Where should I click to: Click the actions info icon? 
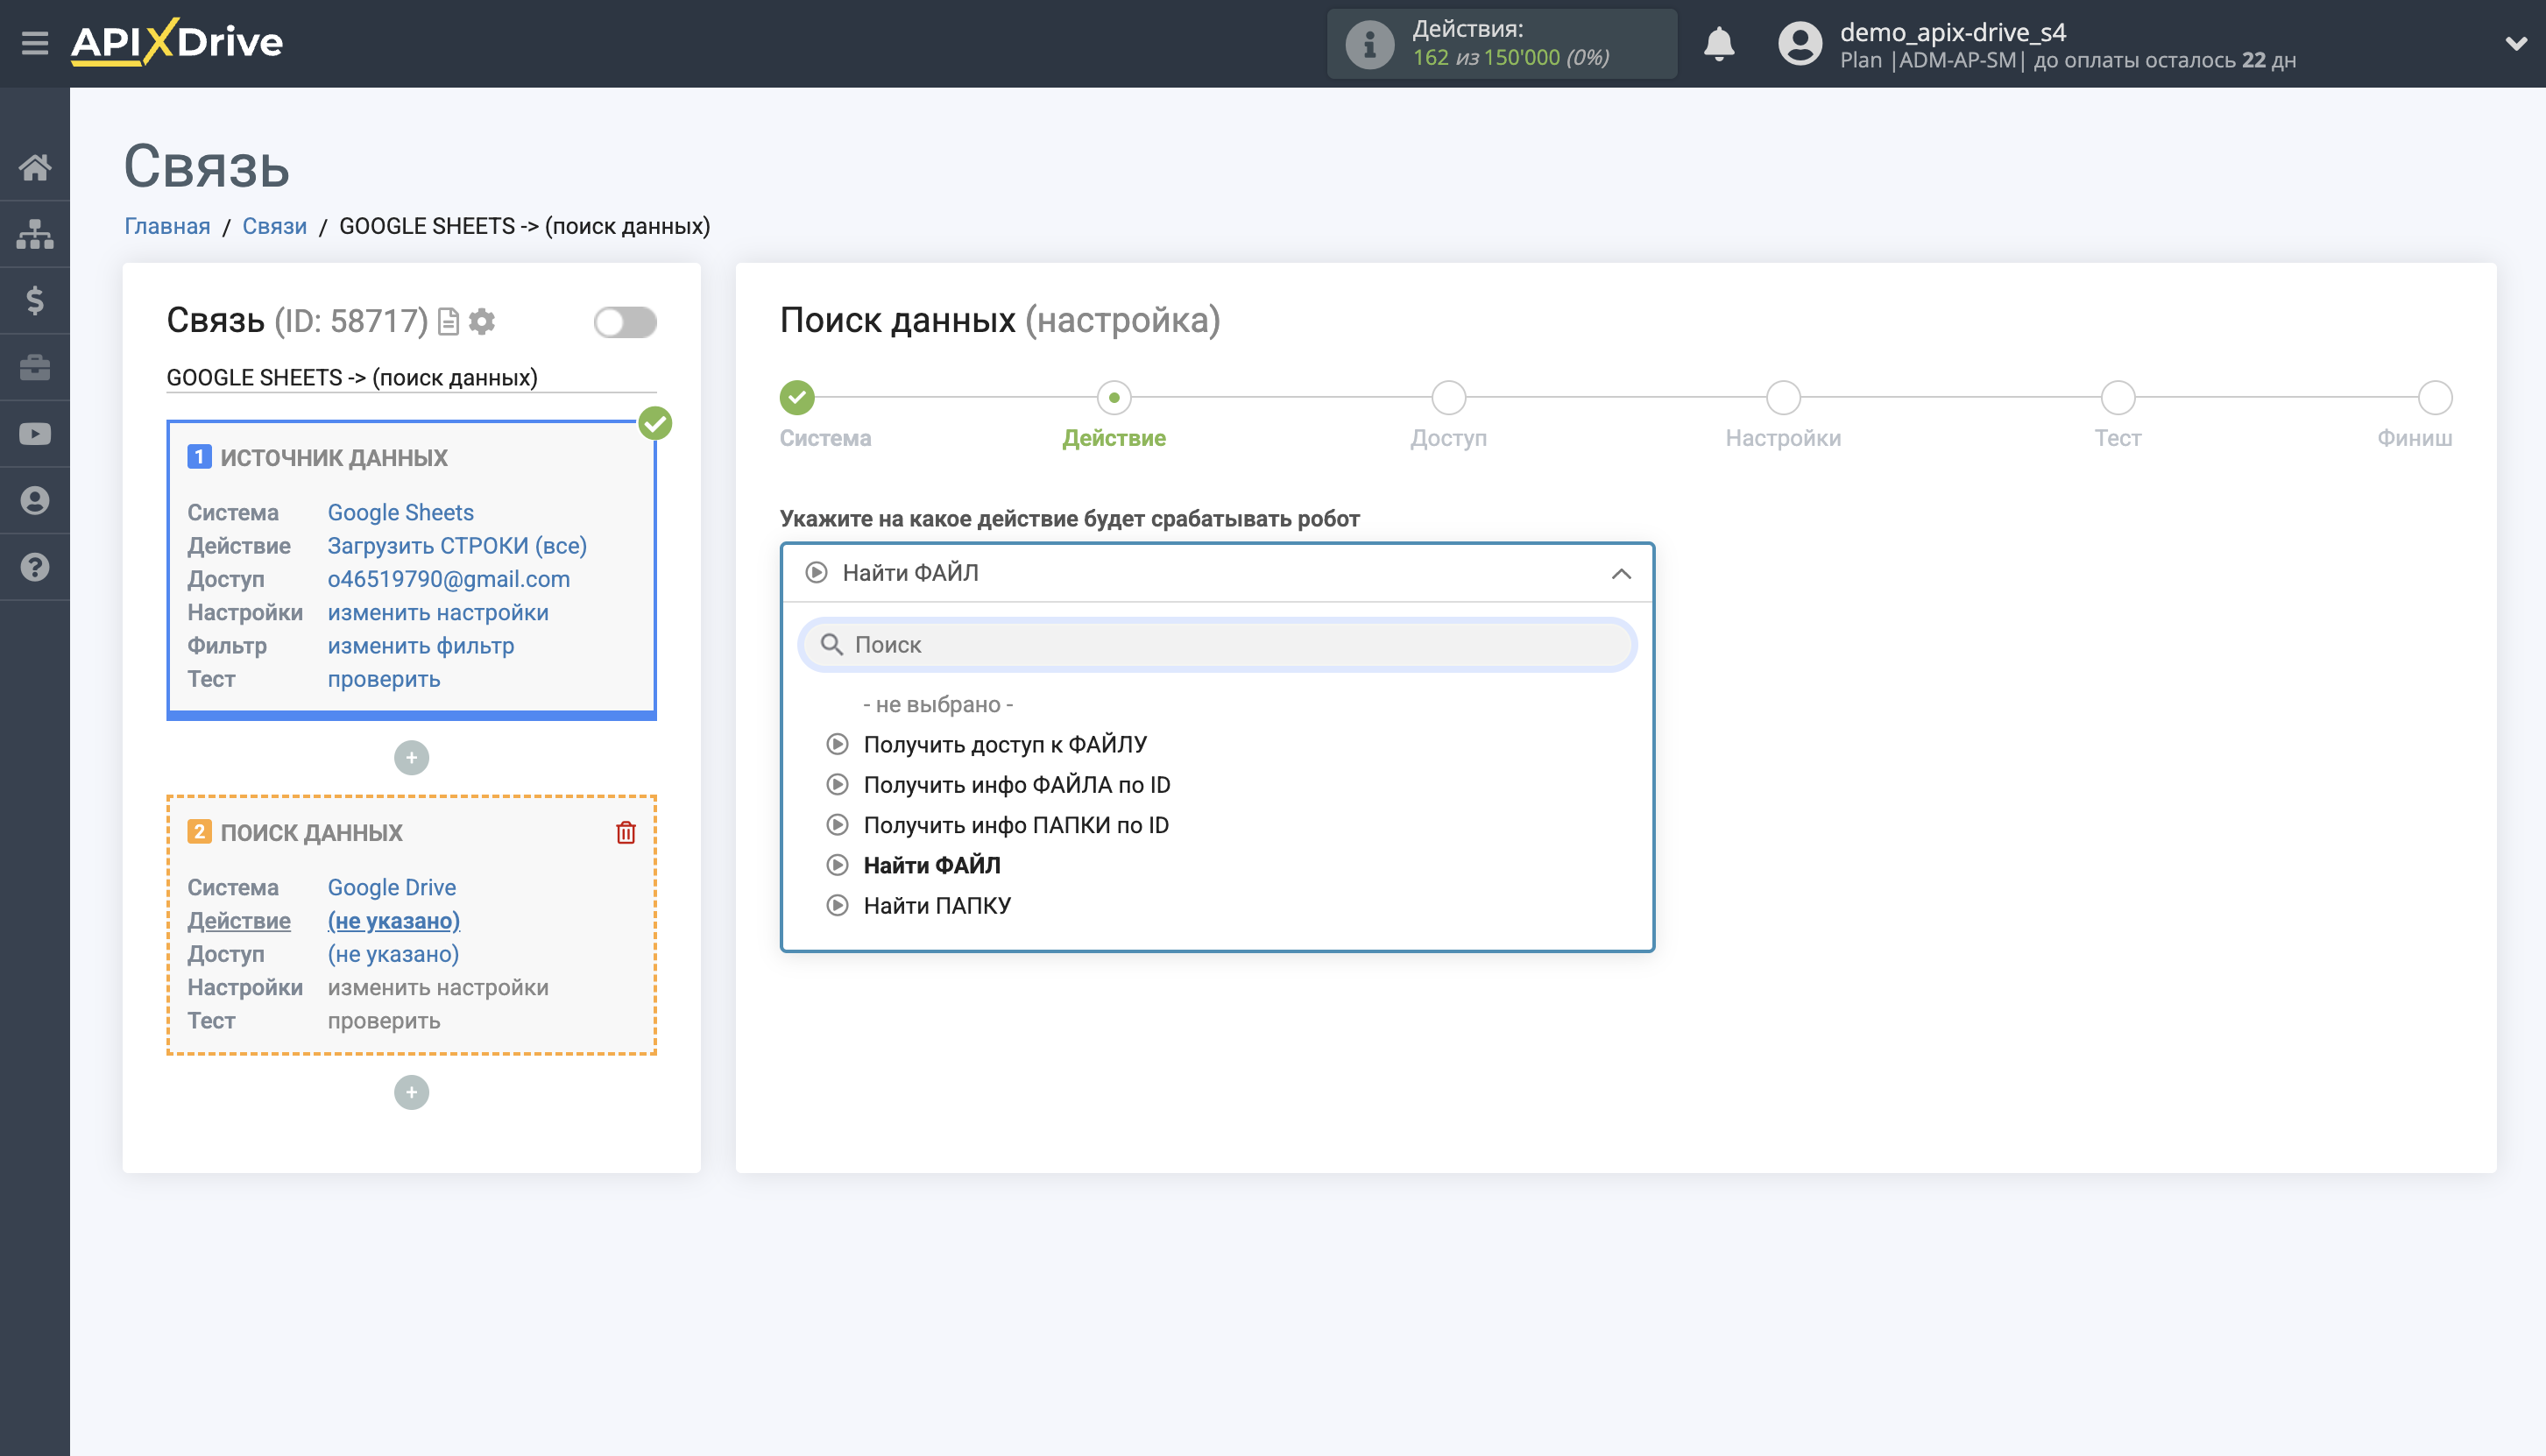click(1369, 44)
